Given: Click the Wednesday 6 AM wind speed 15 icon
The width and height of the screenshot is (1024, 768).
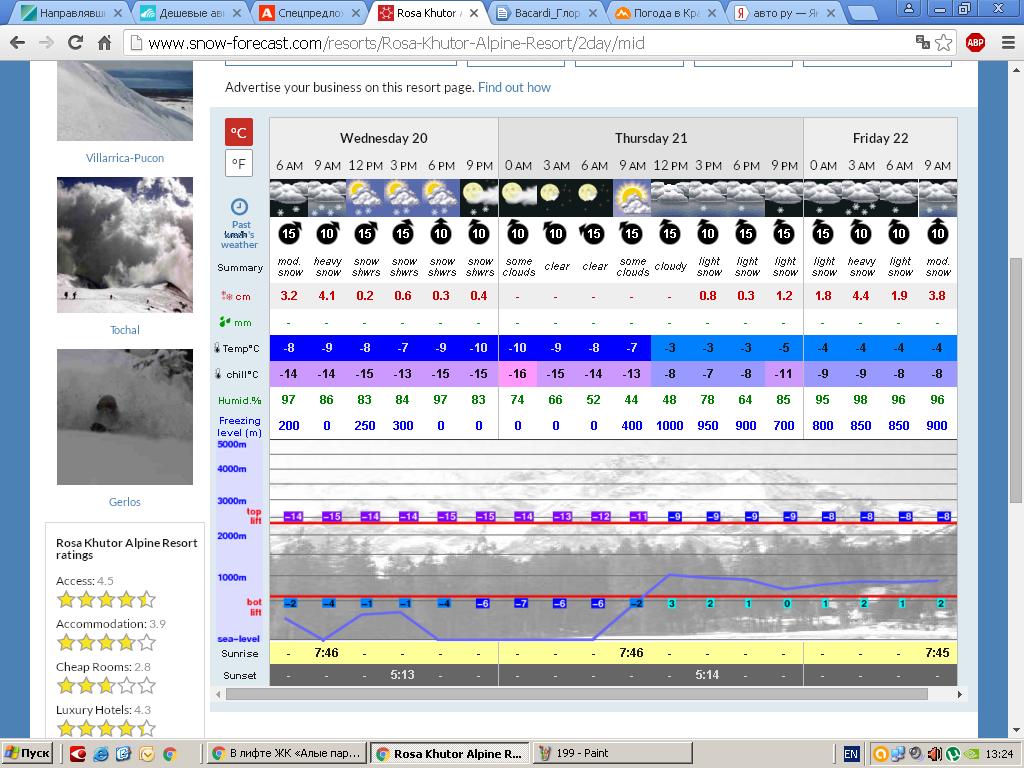Looking at the screenshot, I should pyautogui.click(x=289, y=233).
